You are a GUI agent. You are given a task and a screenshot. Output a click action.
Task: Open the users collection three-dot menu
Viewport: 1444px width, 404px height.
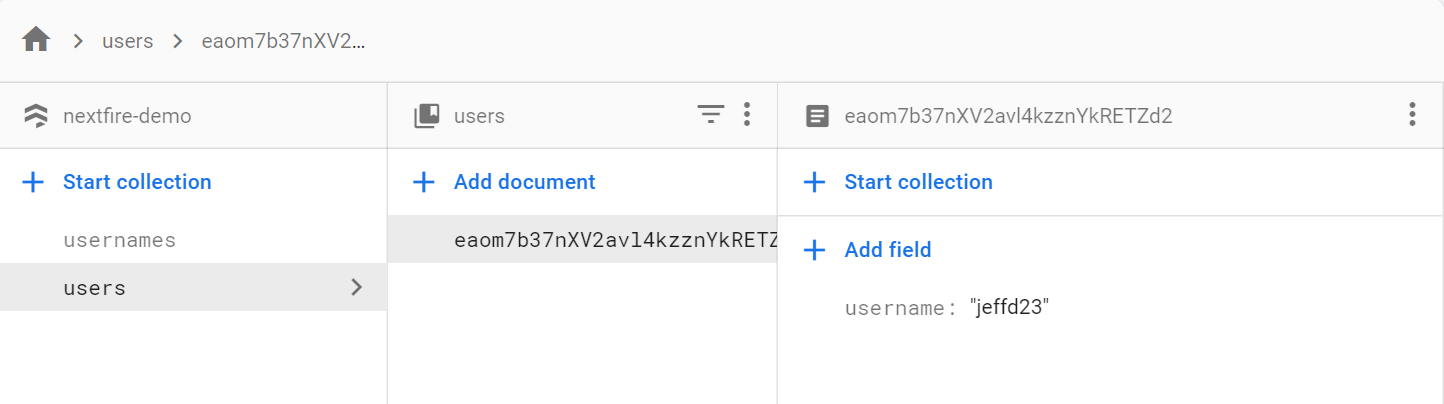pyautogui.click(x=746, y=115)
